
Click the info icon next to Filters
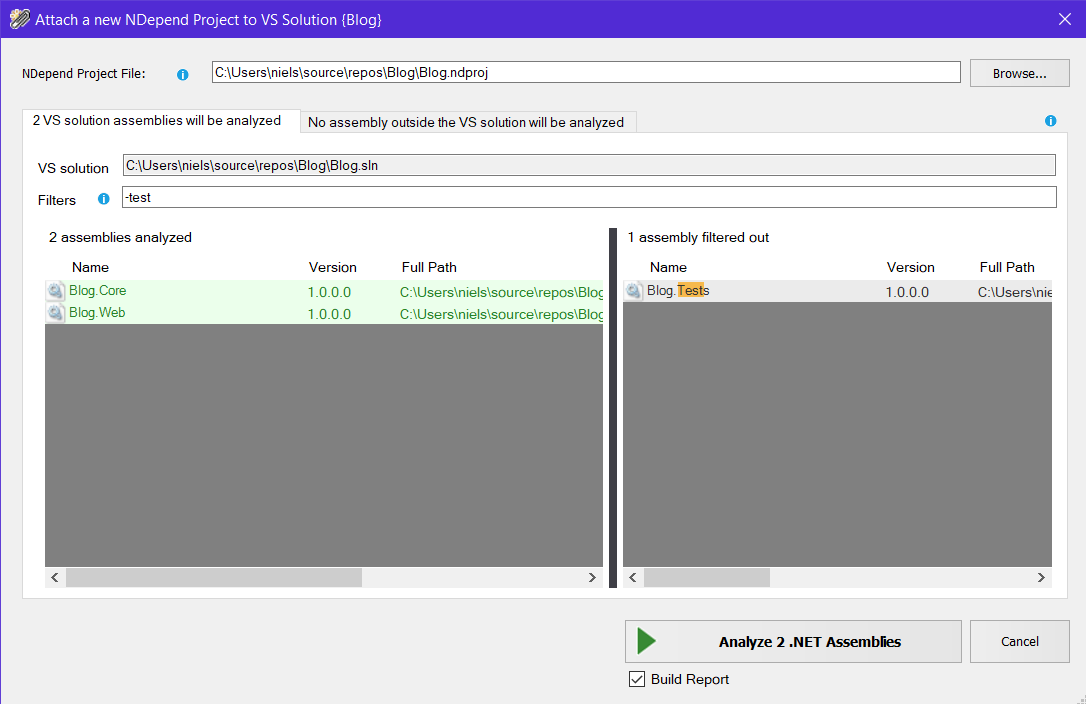coord(104,199)
